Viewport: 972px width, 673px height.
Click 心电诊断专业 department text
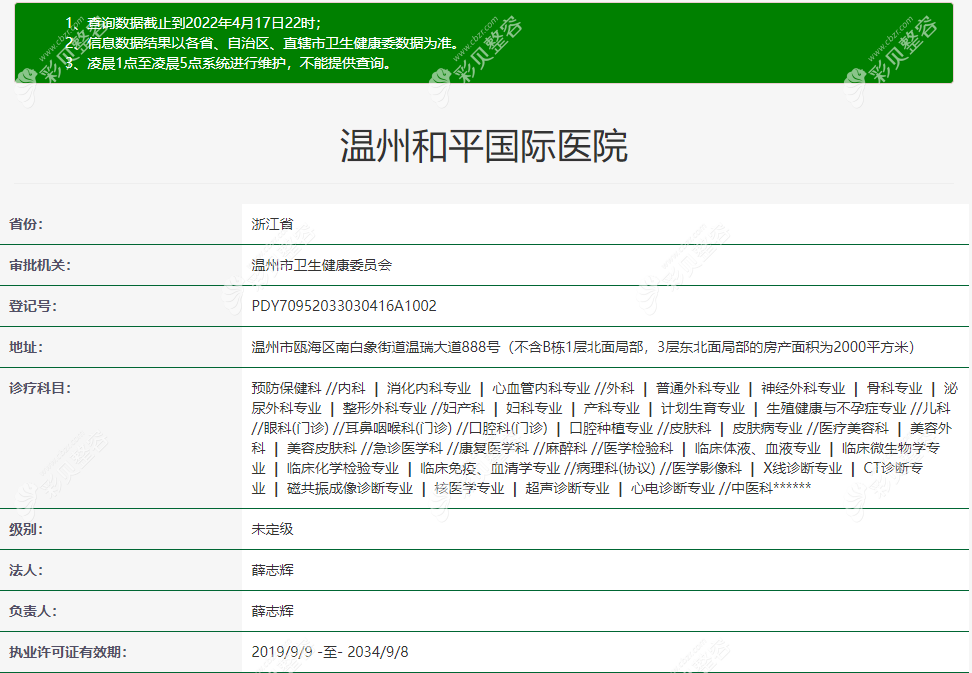click(x=673, y=488)
